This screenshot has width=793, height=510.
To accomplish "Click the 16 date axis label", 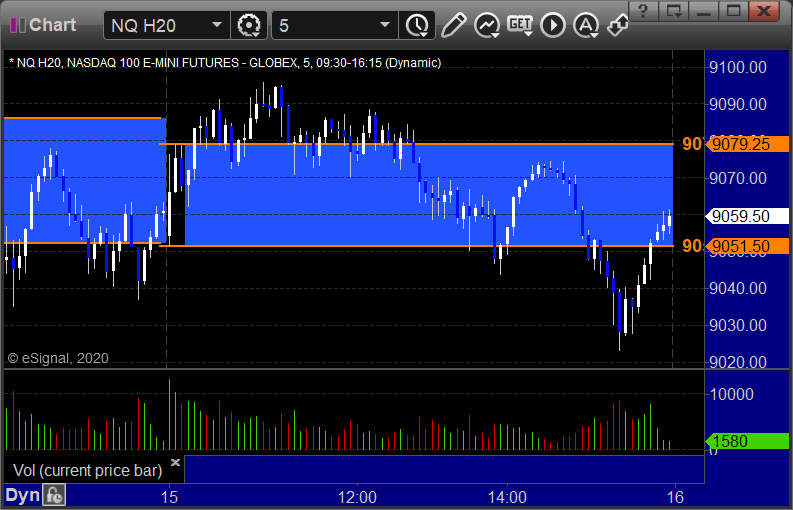I will point(675,497).
